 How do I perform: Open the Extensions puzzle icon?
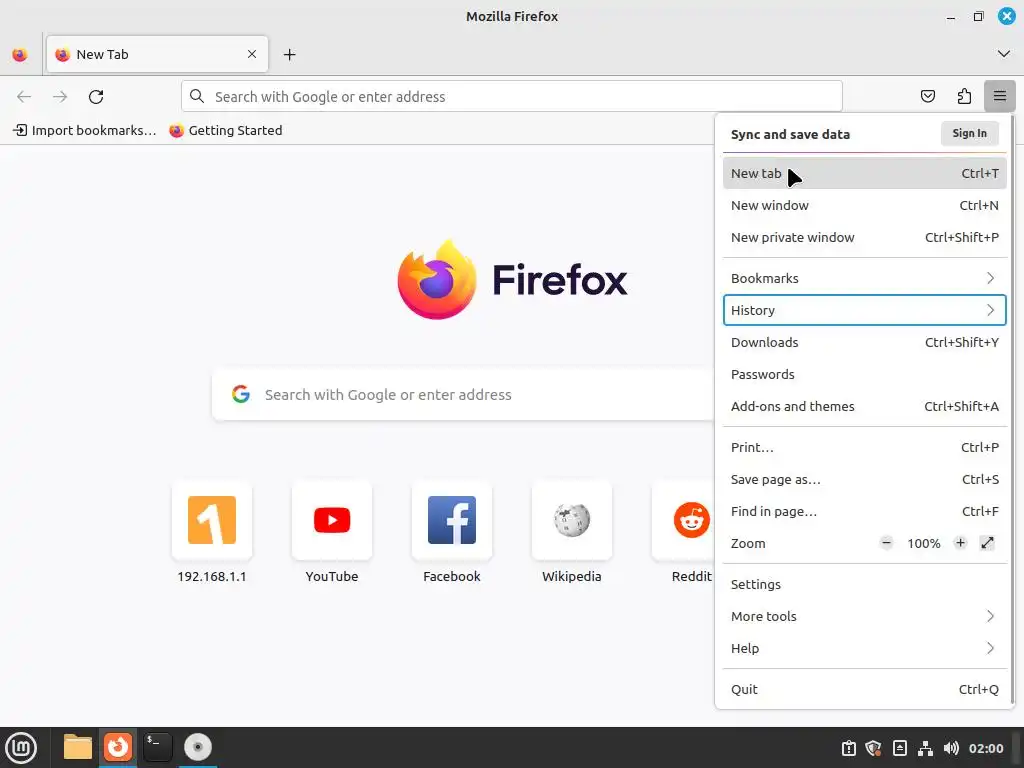[x=964, y=97]
